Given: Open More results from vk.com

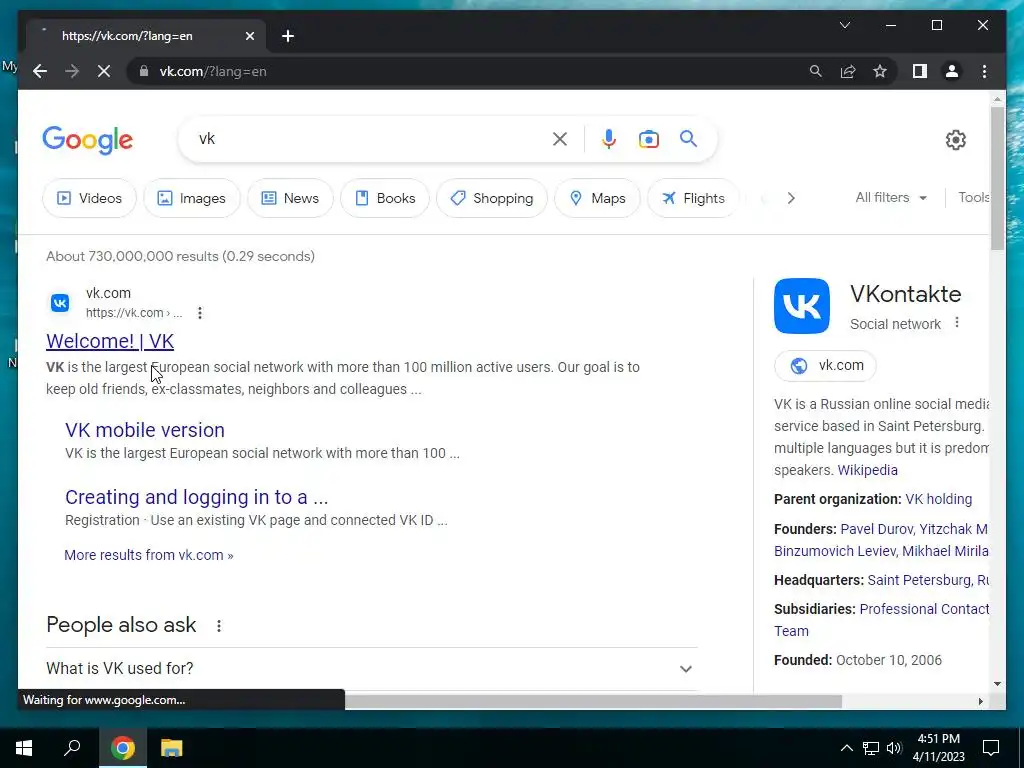Looking at the screenshot, I should 149,555.
